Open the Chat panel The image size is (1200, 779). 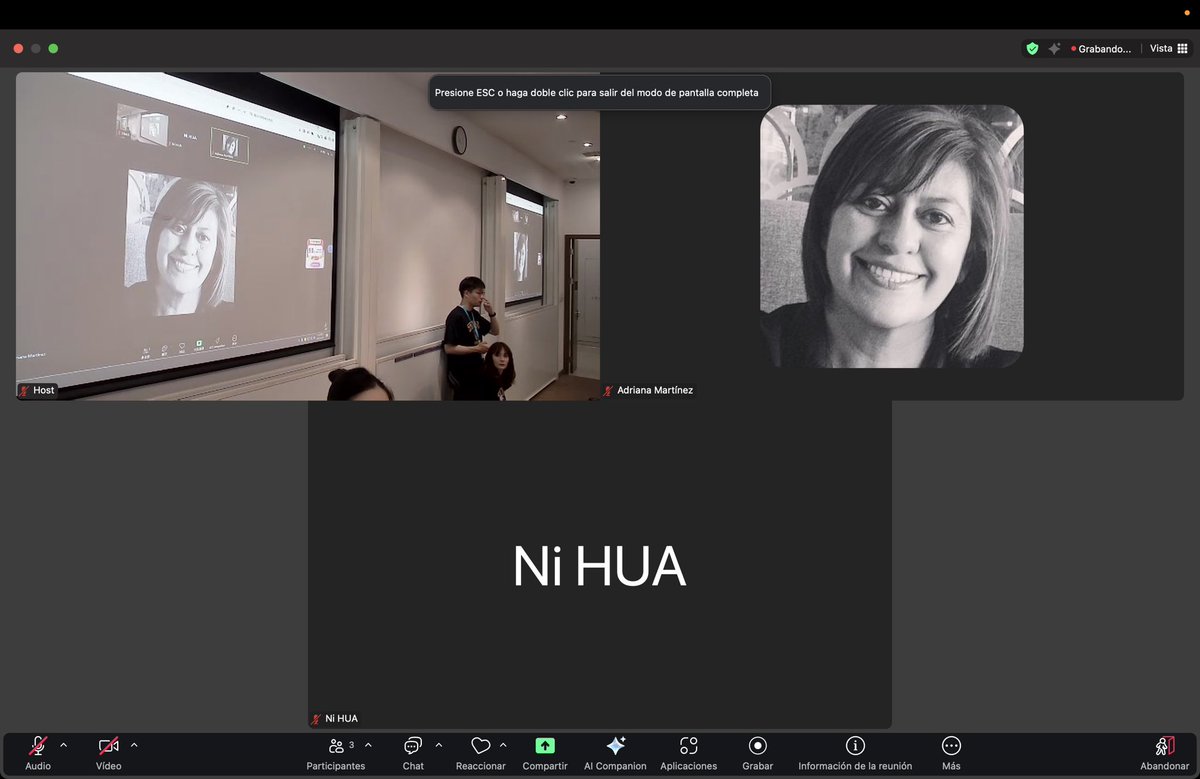tap(413, 753)
